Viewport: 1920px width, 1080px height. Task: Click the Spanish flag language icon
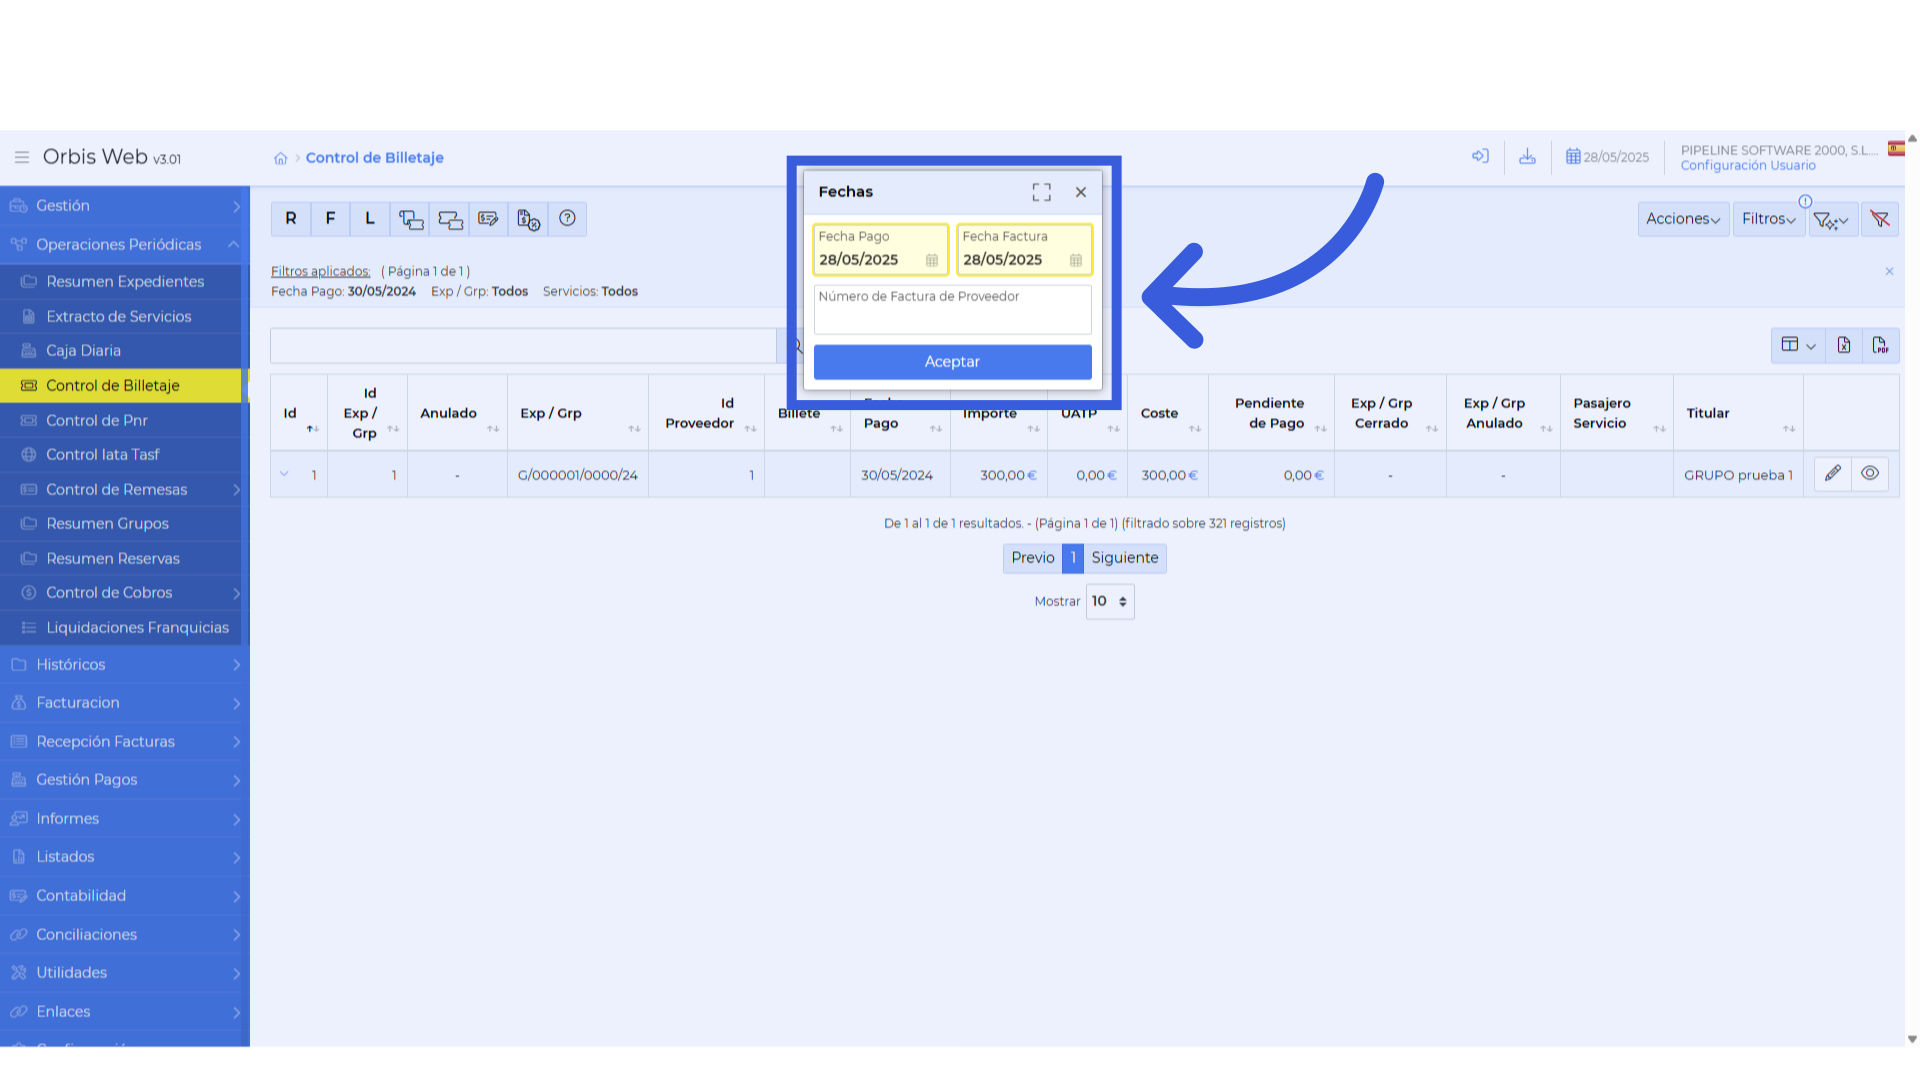pyautogui.click(x=1896, y=149)
